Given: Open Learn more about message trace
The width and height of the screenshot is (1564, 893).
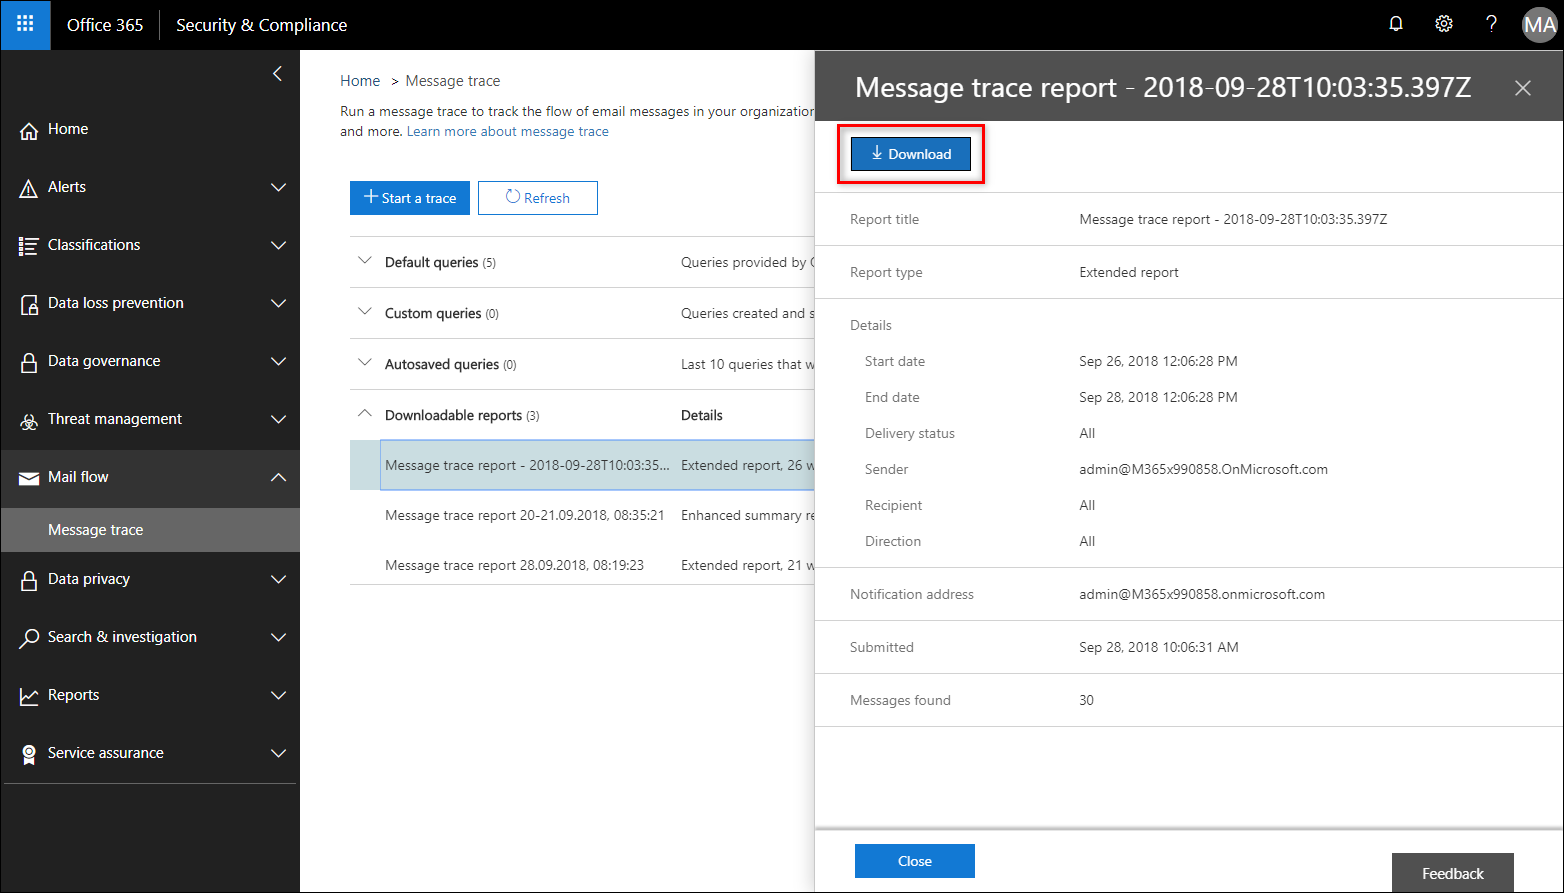Looking at the screenshot, I should 507,131.
